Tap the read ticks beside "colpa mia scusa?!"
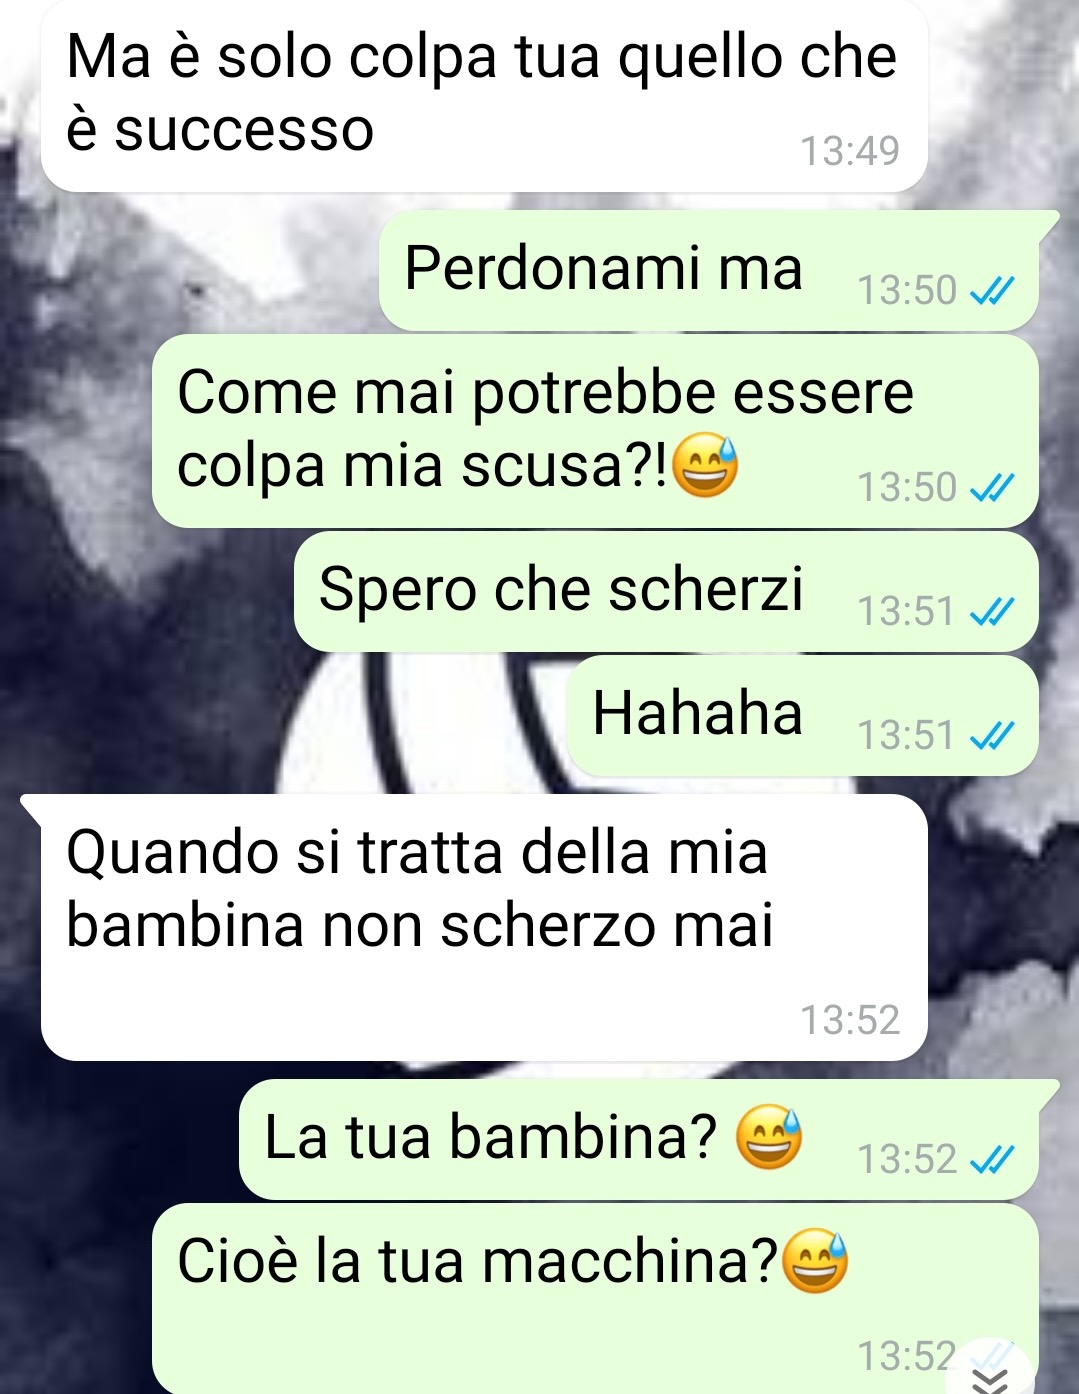The width and height of the screenshot is (1079, 1394). point(992,488)
